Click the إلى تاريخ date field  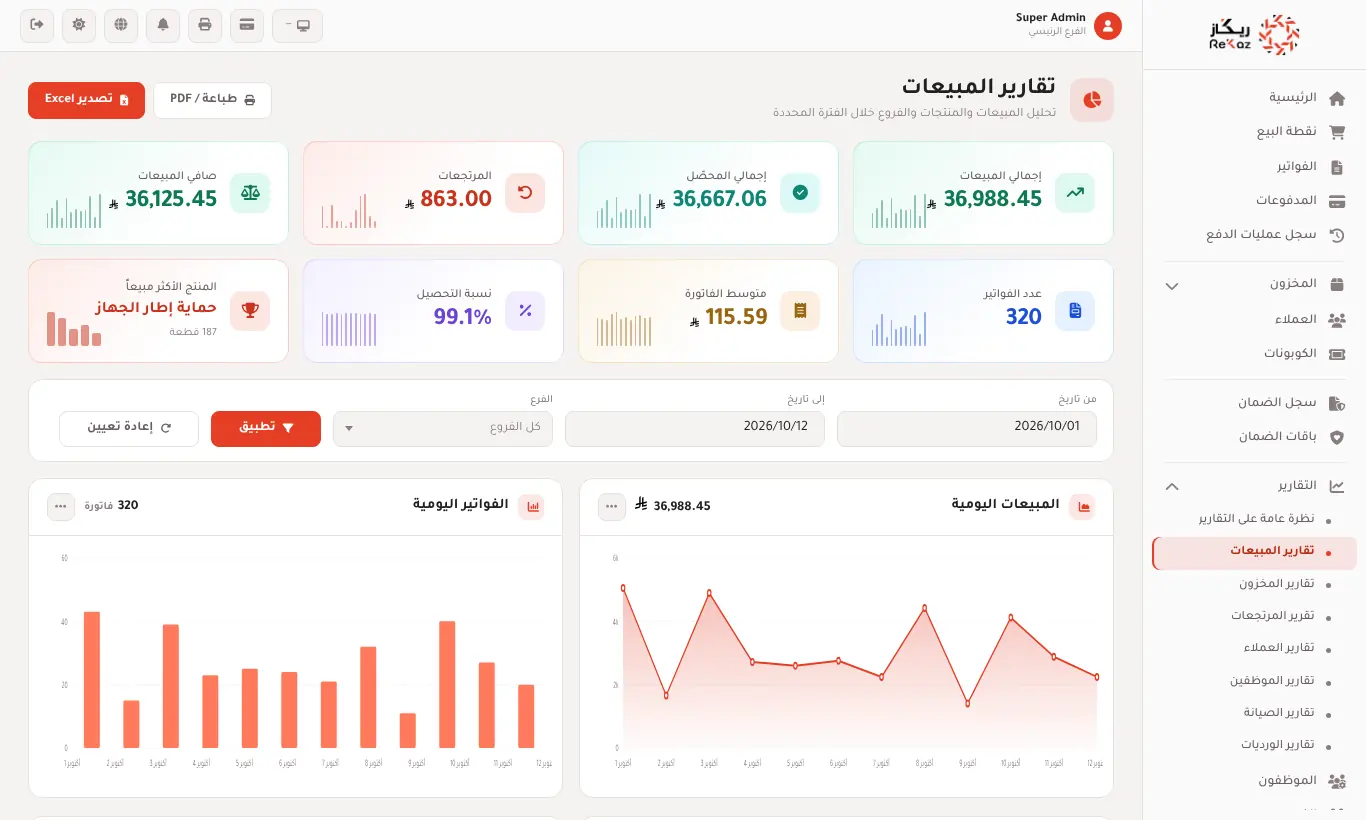[x=695, y=428]
